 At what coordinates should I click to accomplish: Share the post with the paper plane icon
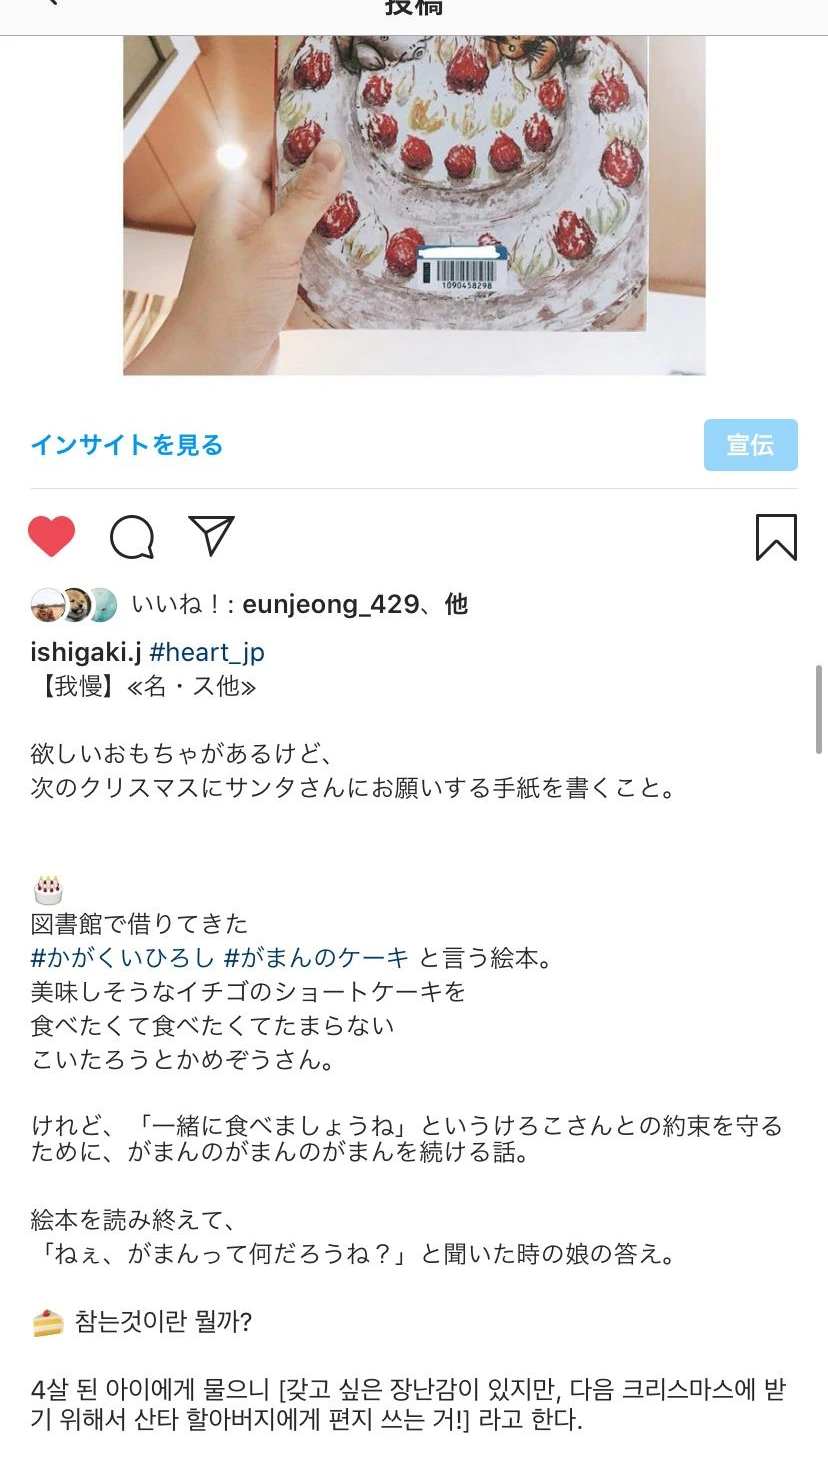[x=211, y=536]
